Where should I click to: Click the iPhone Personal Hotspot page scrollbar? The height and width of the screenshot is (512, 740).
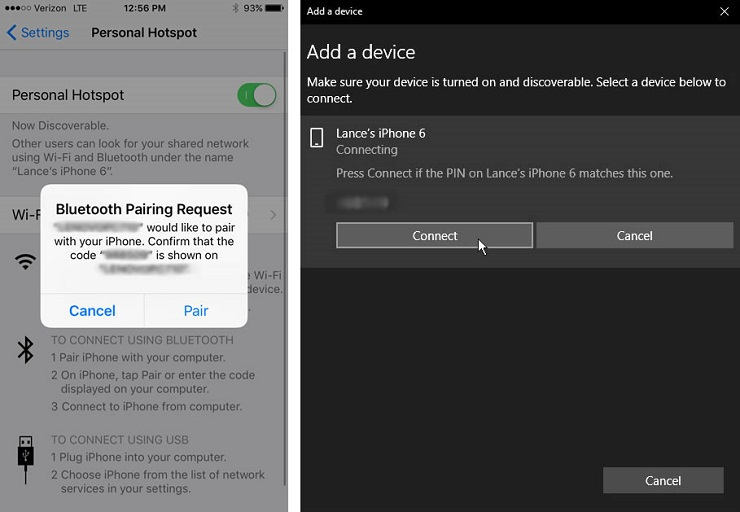285,269
